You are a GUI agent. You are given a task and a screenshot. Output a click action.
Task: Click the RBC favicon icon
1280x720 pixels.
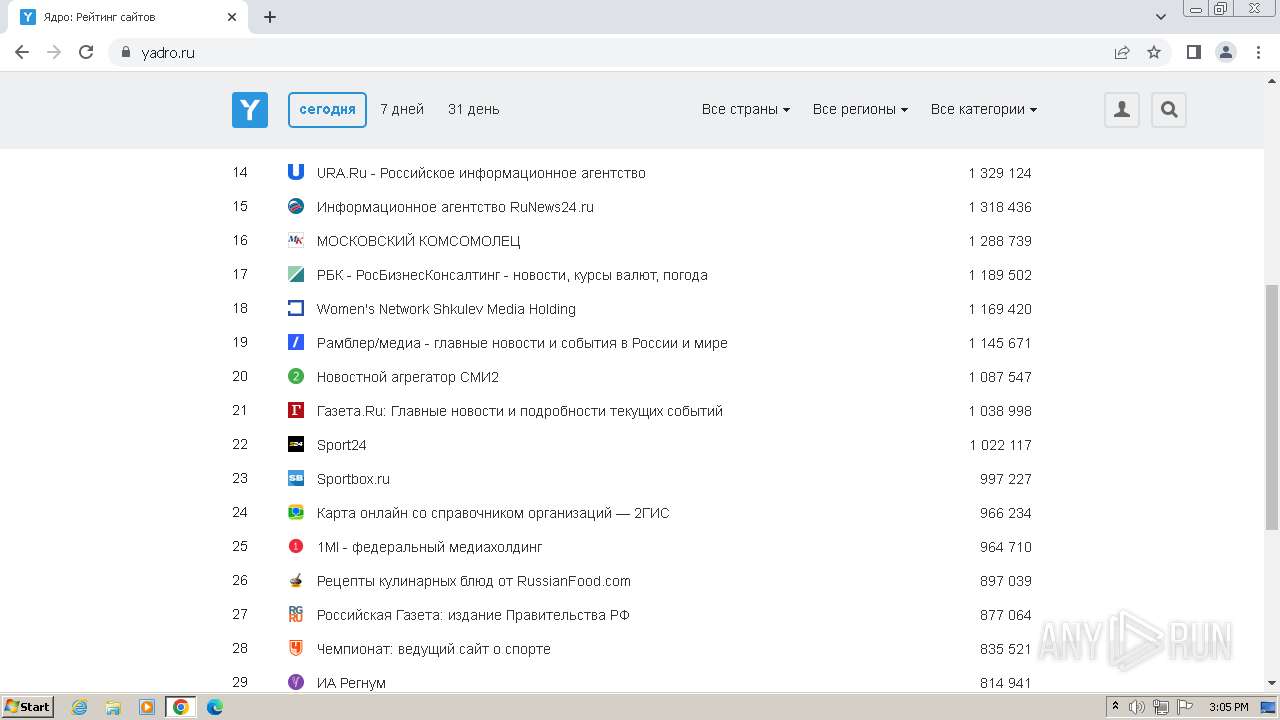point(296,274)
